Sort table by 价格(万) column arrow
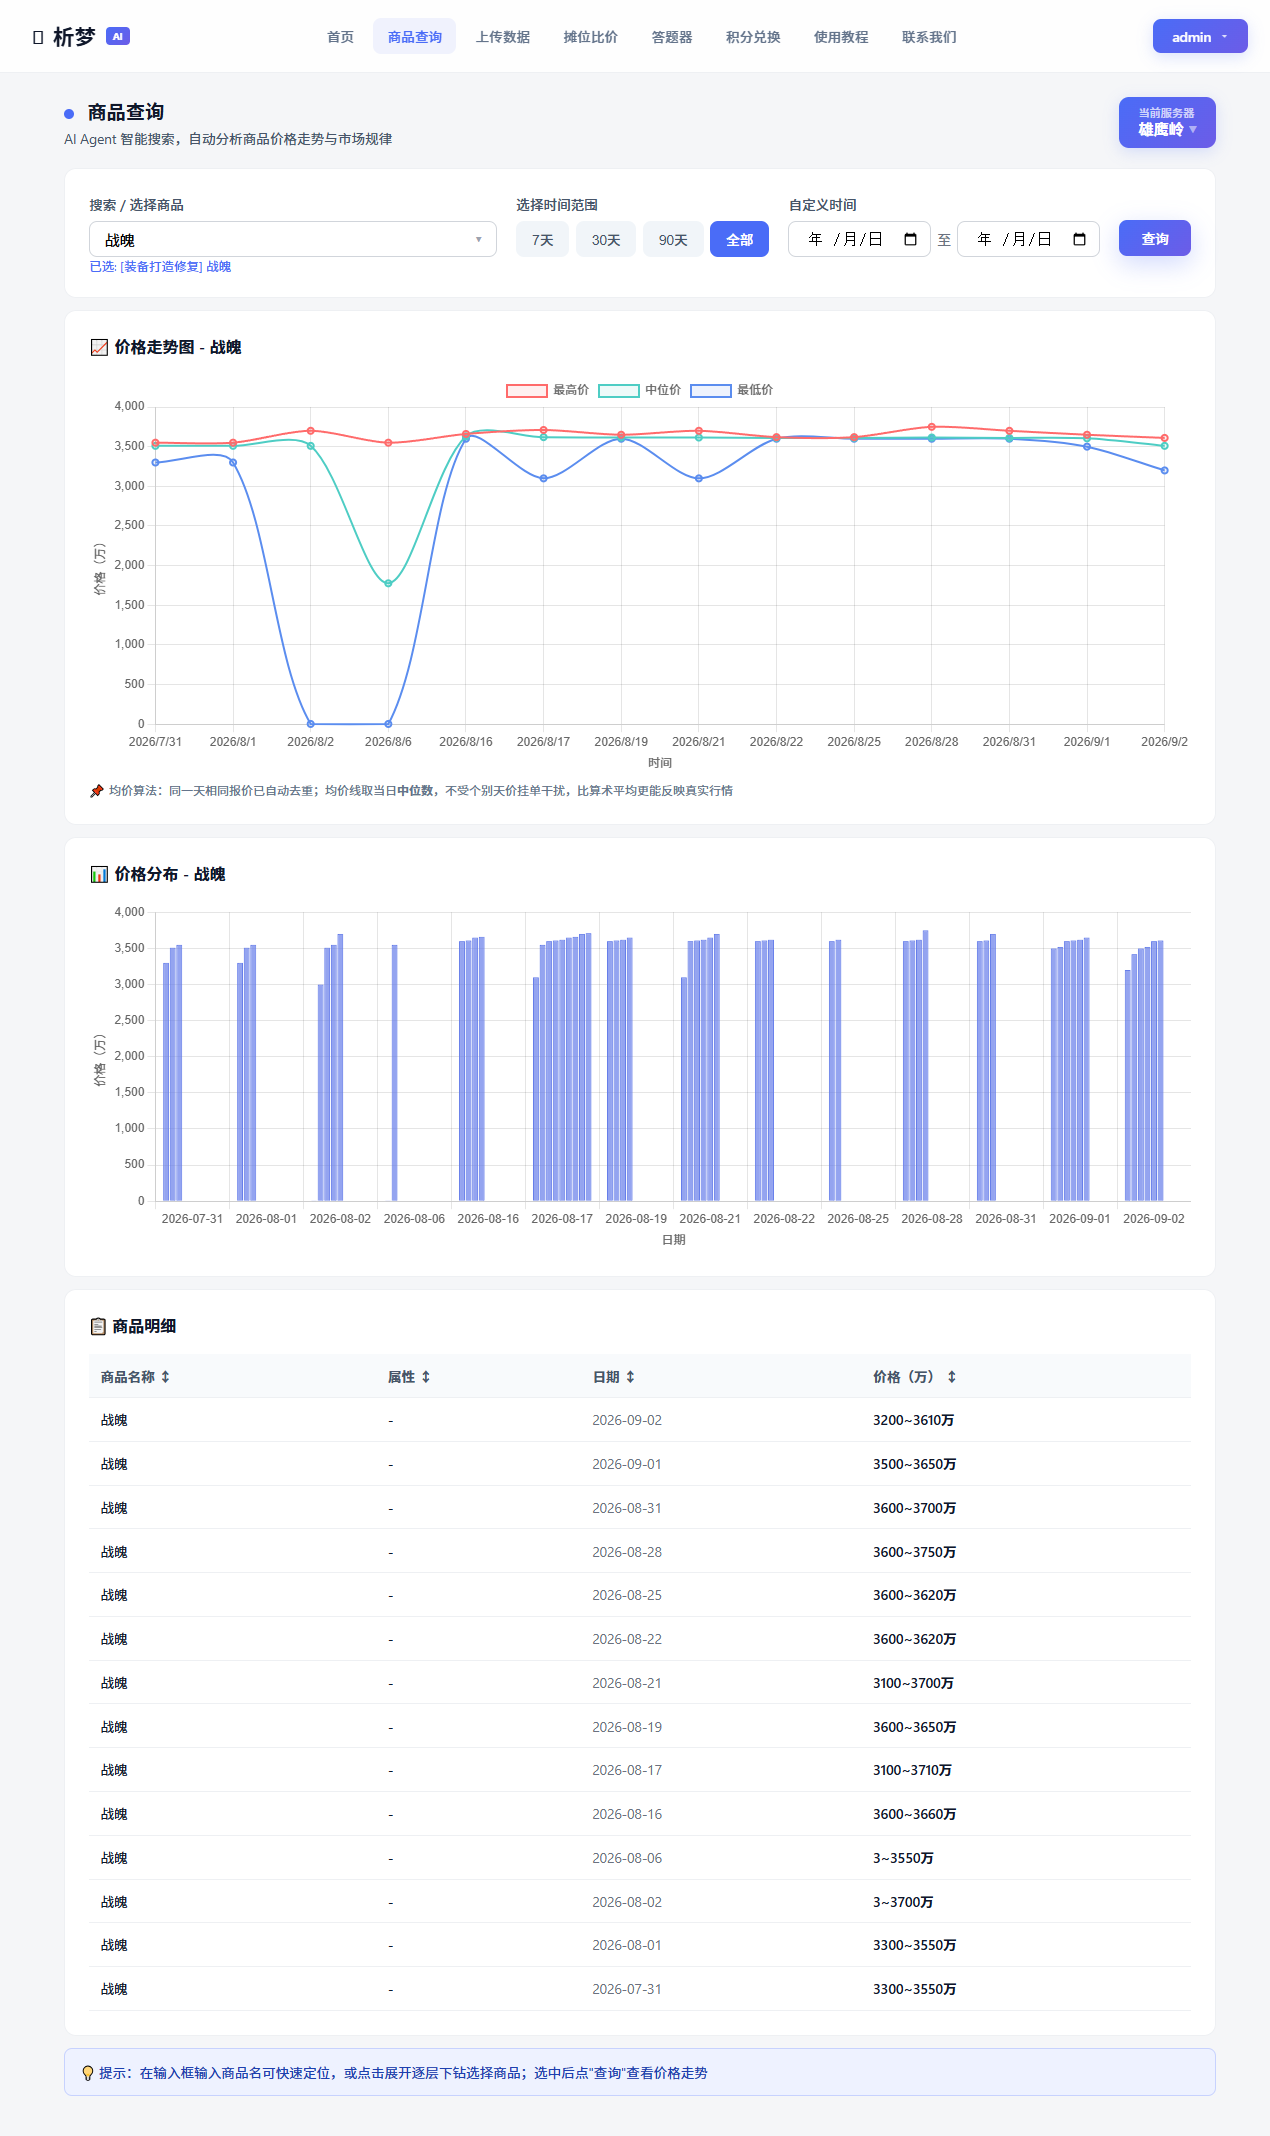The height and width of the screenshot is (2136, 1270). (x=951, y=1377)
